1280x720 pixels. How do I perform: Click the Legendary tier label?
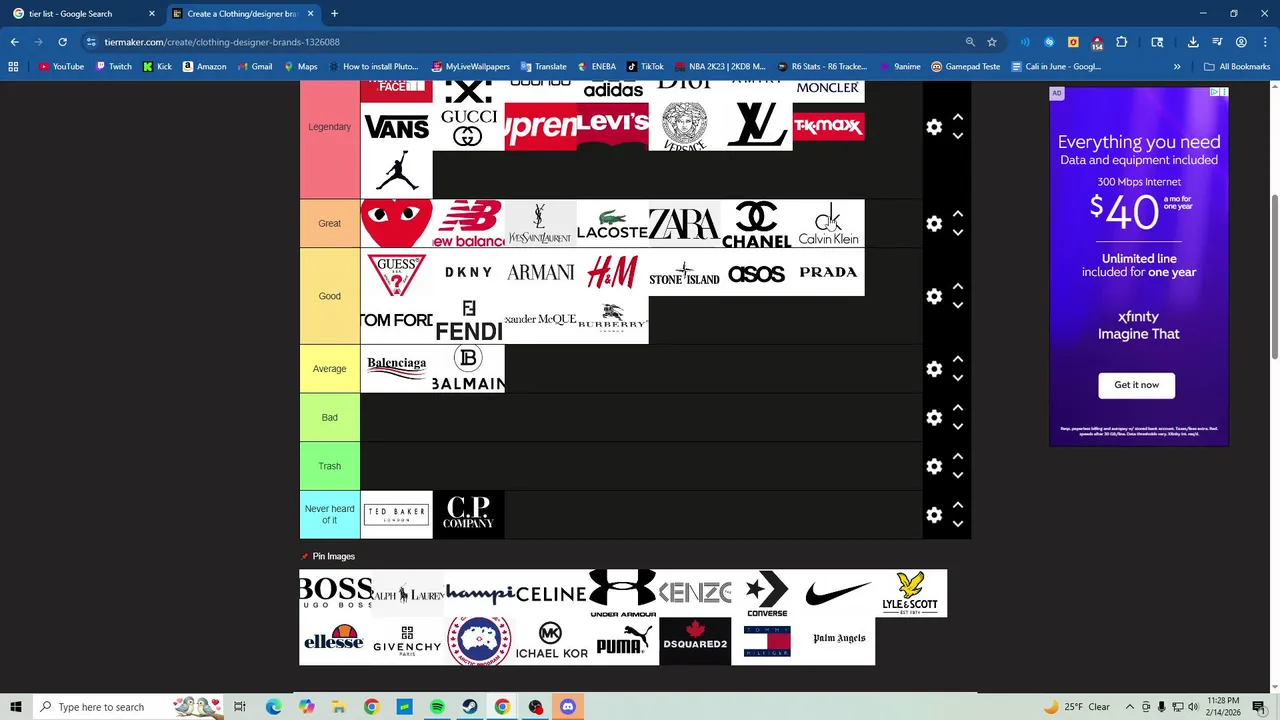[x=329, y=127]
